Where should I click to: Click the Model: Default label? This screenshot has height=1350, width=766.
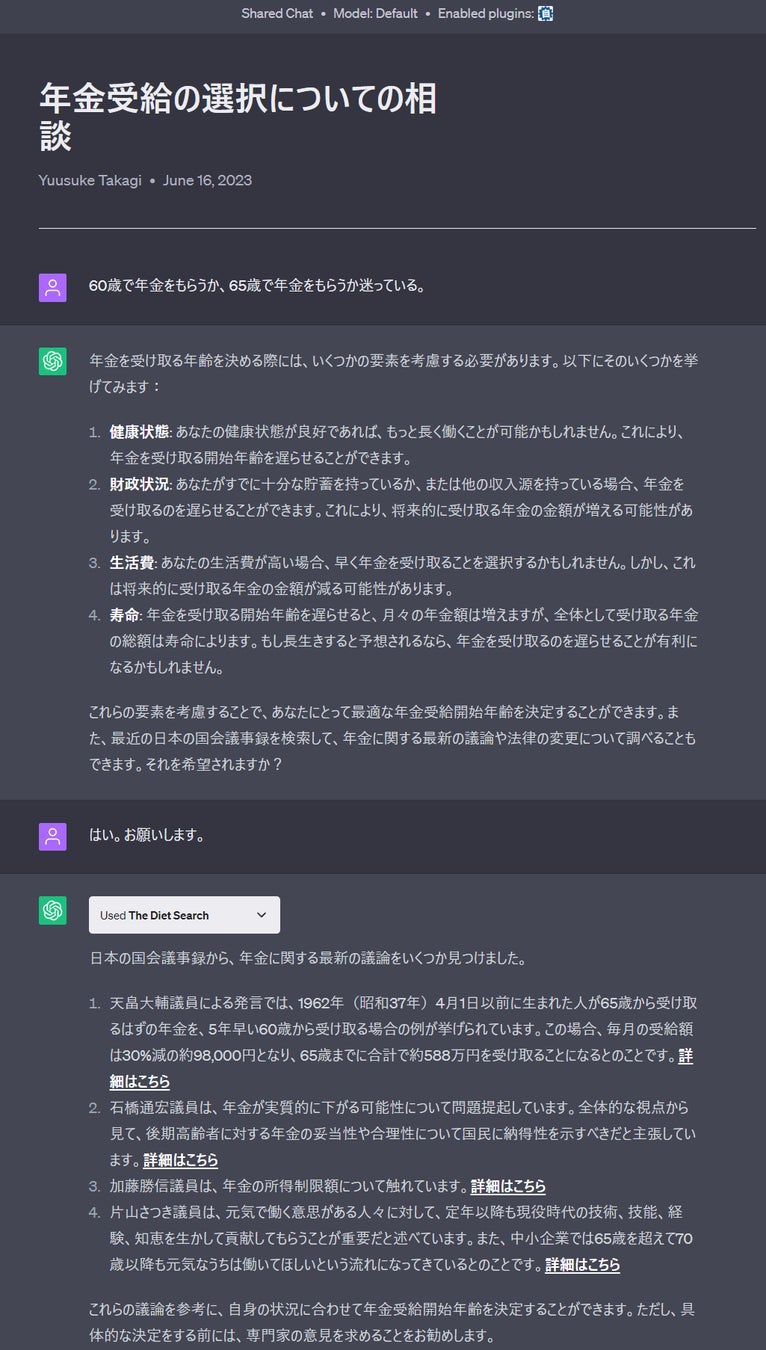376,14
